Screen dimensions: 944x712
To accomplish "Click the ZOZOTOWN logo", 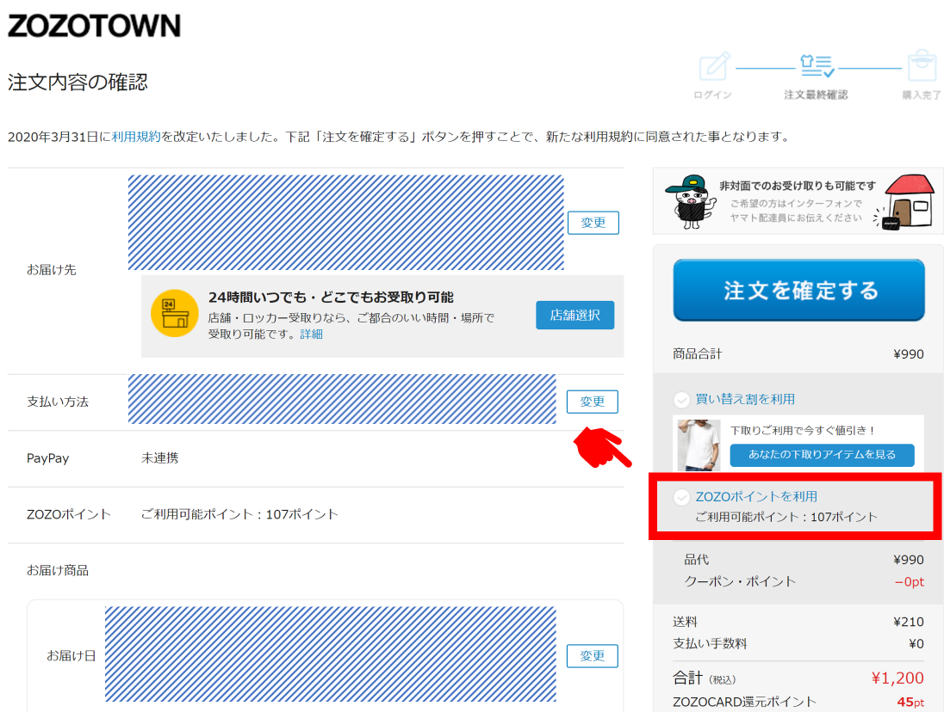I will click(94, 26).
